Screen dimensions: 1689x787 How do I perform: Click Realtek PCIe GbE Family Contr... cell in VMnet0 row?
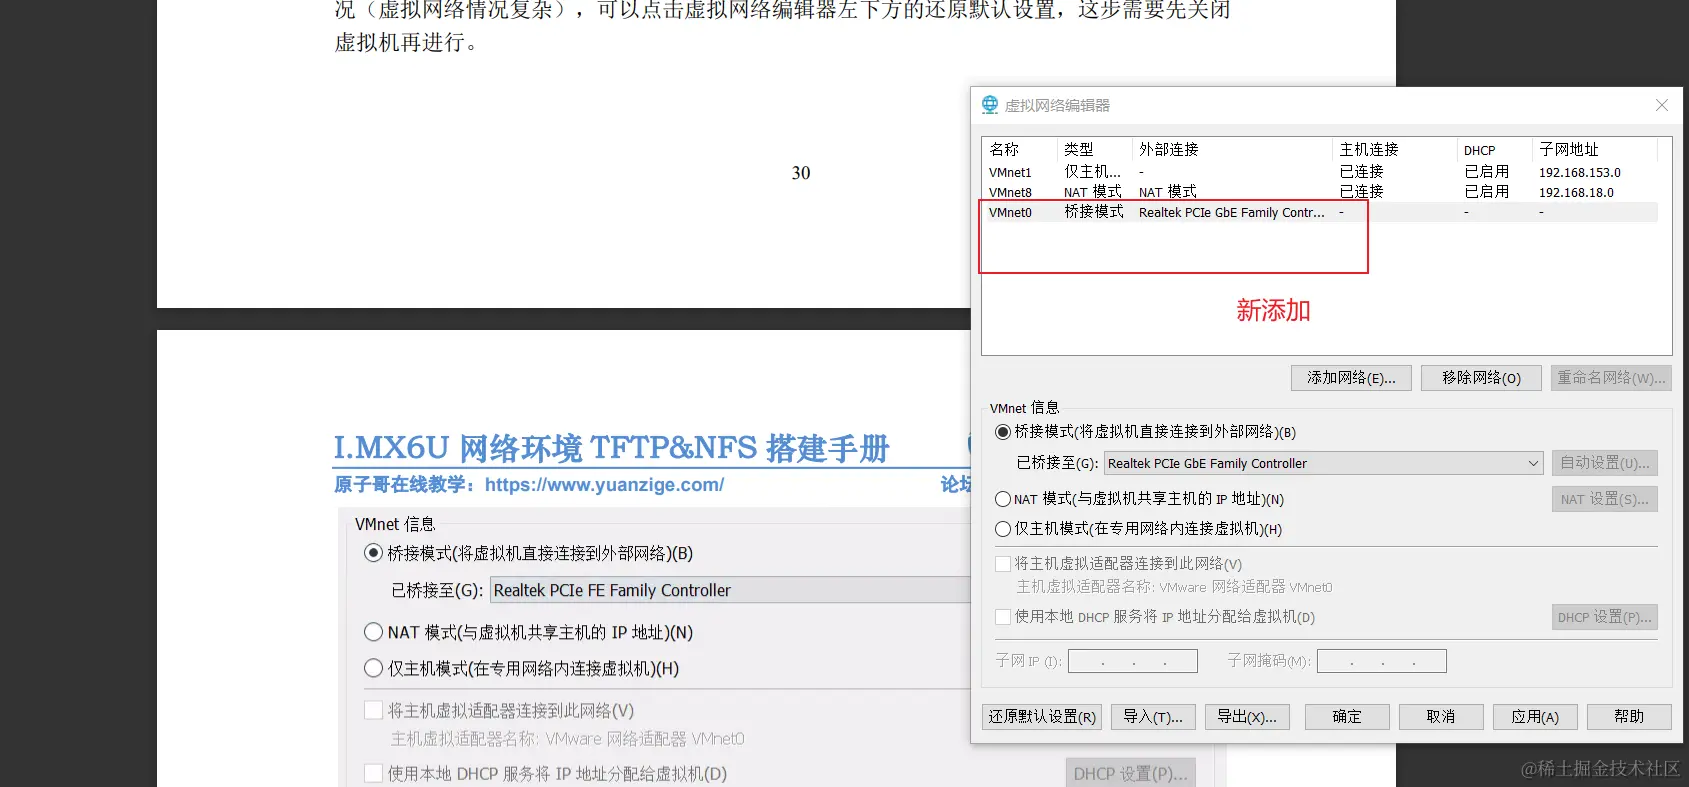[x=1232, y=212]
